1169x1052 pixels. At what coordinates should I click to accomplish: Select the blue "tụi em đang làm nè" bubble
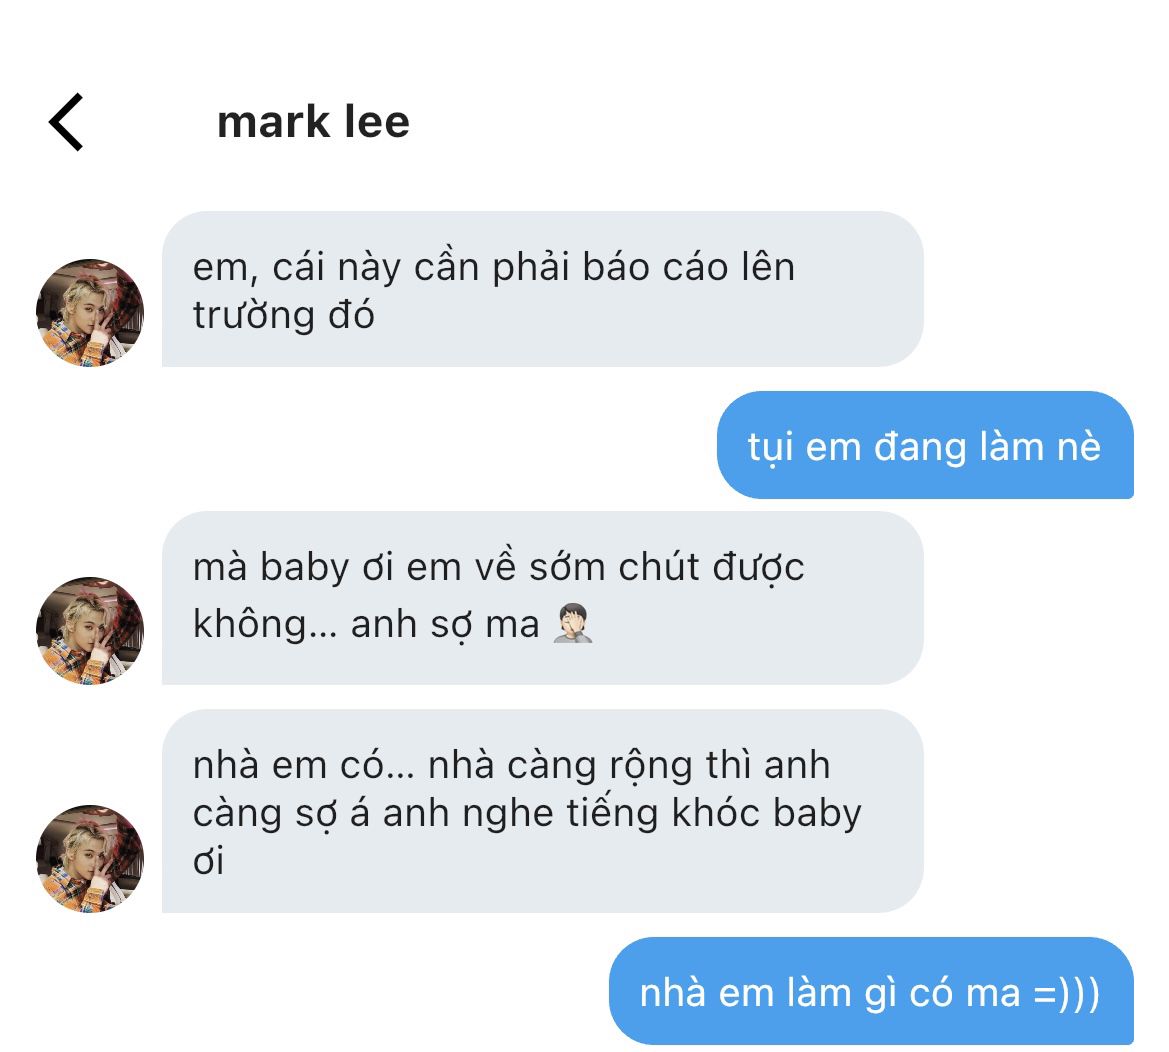[x=925, y=445]
